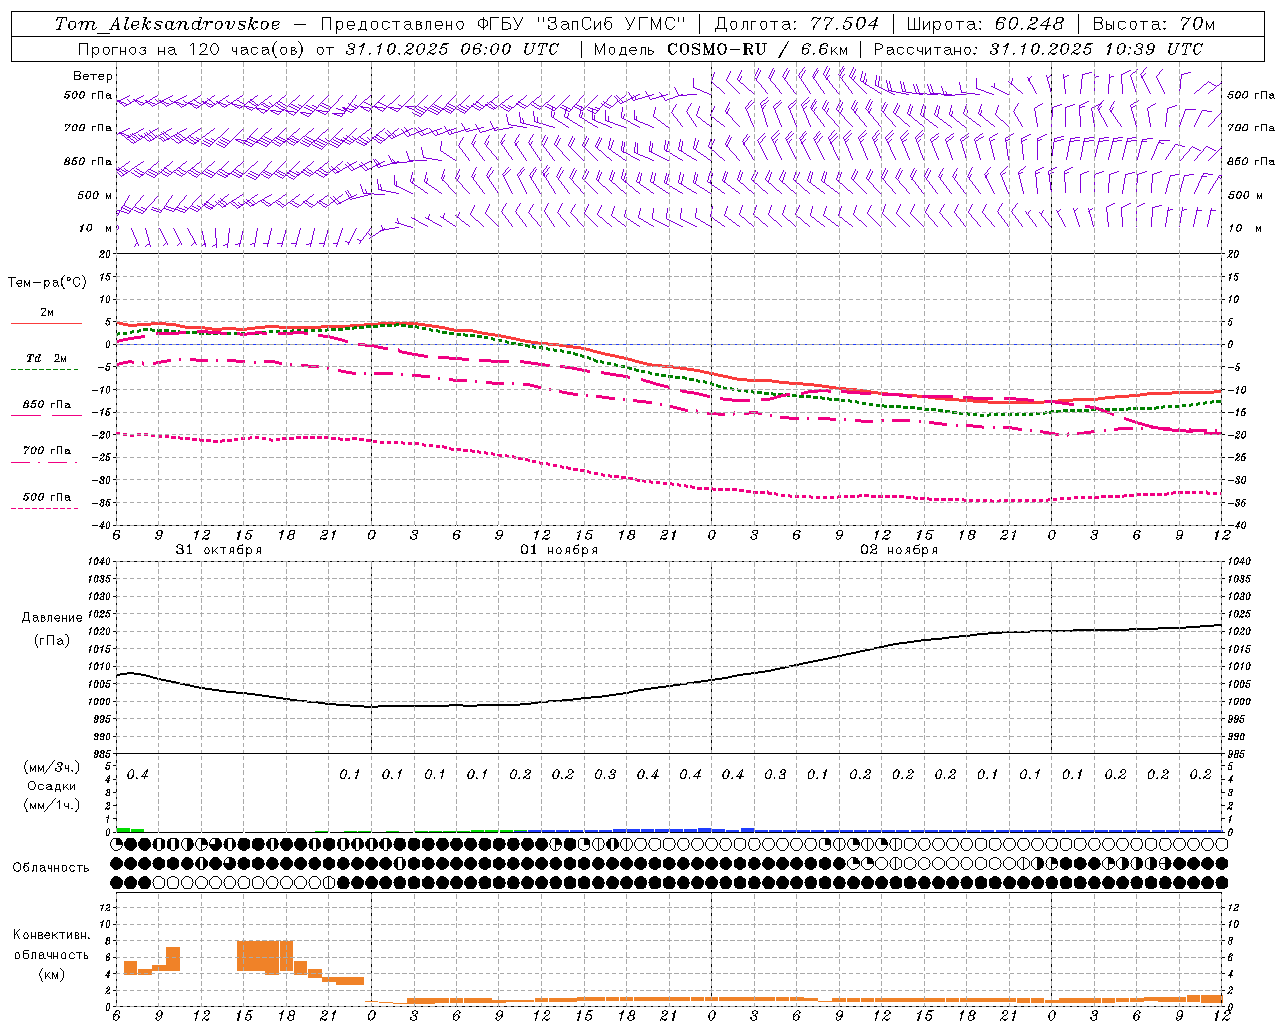This screenshot has height=1024, width=1280.
Task: Click '500 гПа' temperature legend with dotted line
Action: tap(46, 497)
